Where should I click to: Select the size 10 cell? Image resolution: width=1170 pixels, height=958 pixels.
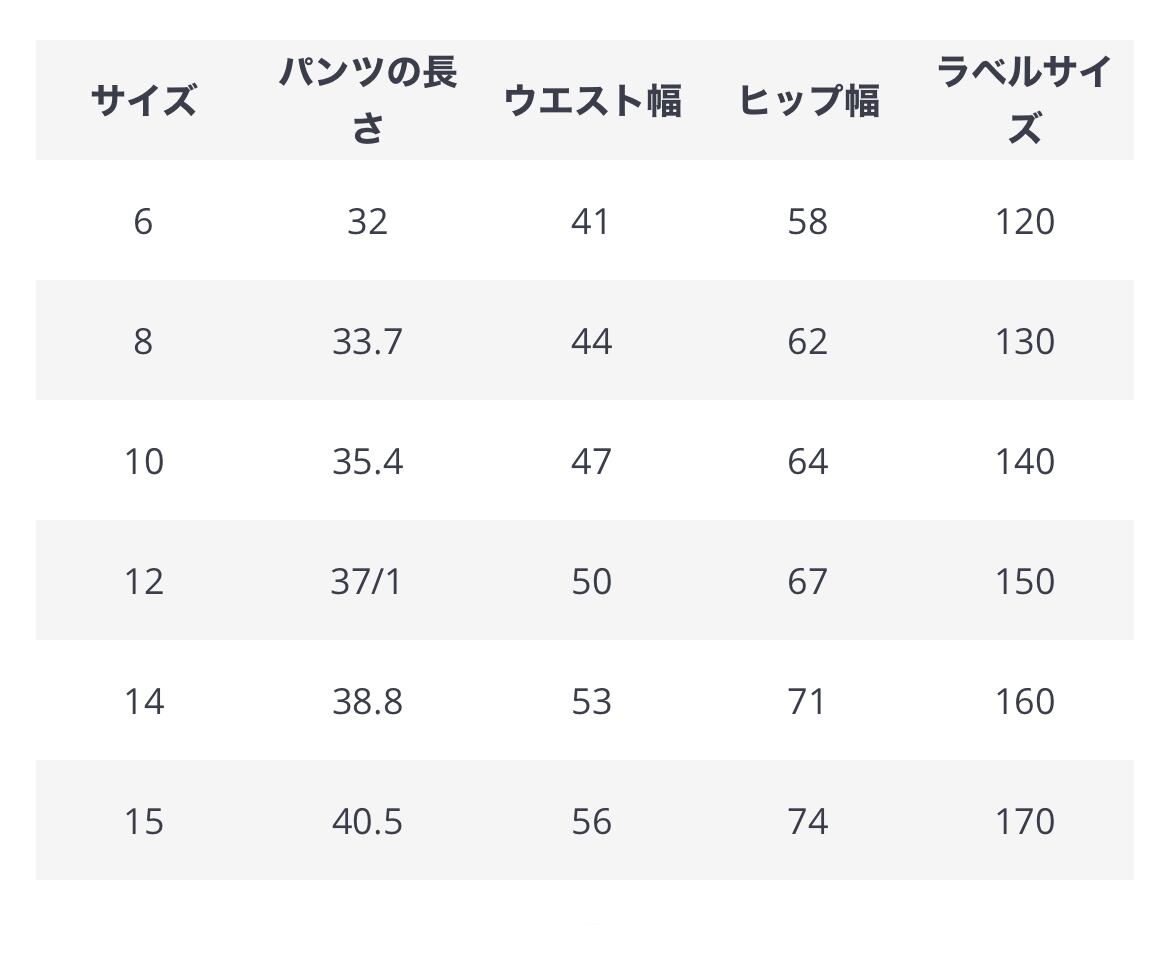[143, 462]
